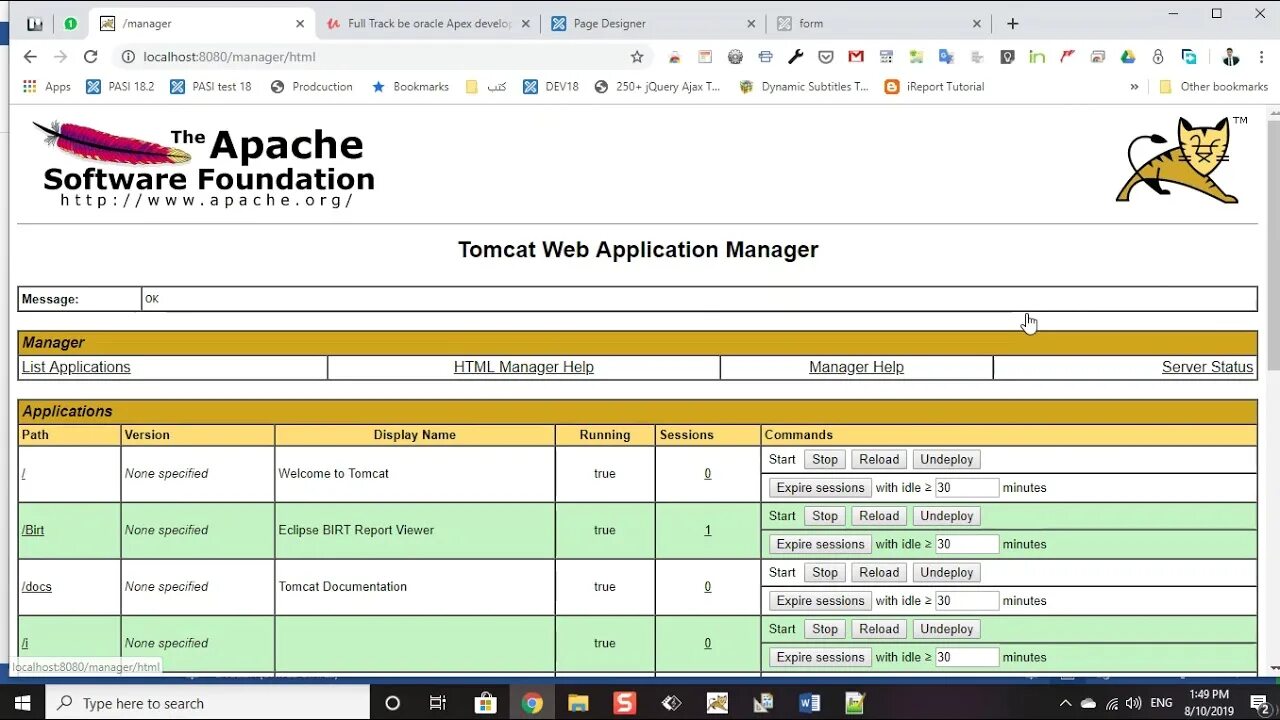Open the ENG language indicator
The height and width of the screenshot is (720, 1280).
pos(1161,703)
